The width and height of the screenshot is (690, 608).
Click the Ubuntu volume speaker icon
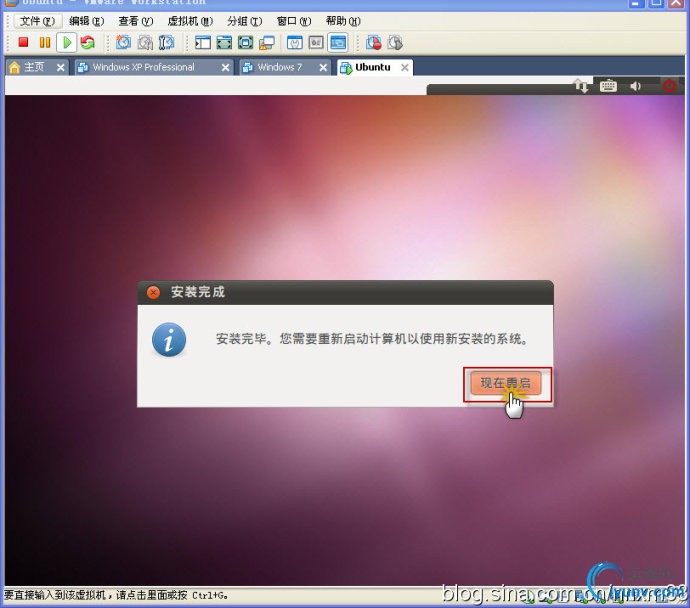click(635, 86)
